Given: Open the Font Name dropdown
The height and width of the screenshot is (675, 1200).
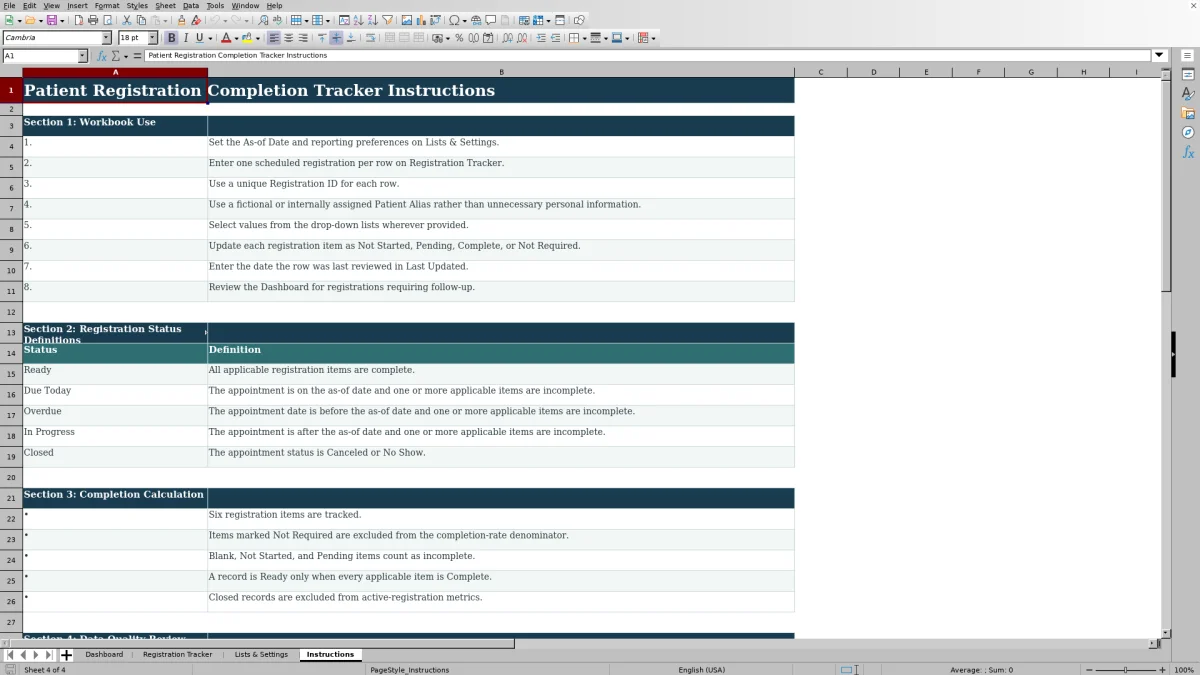Looking at the screenshot, I should coord(106,38).
